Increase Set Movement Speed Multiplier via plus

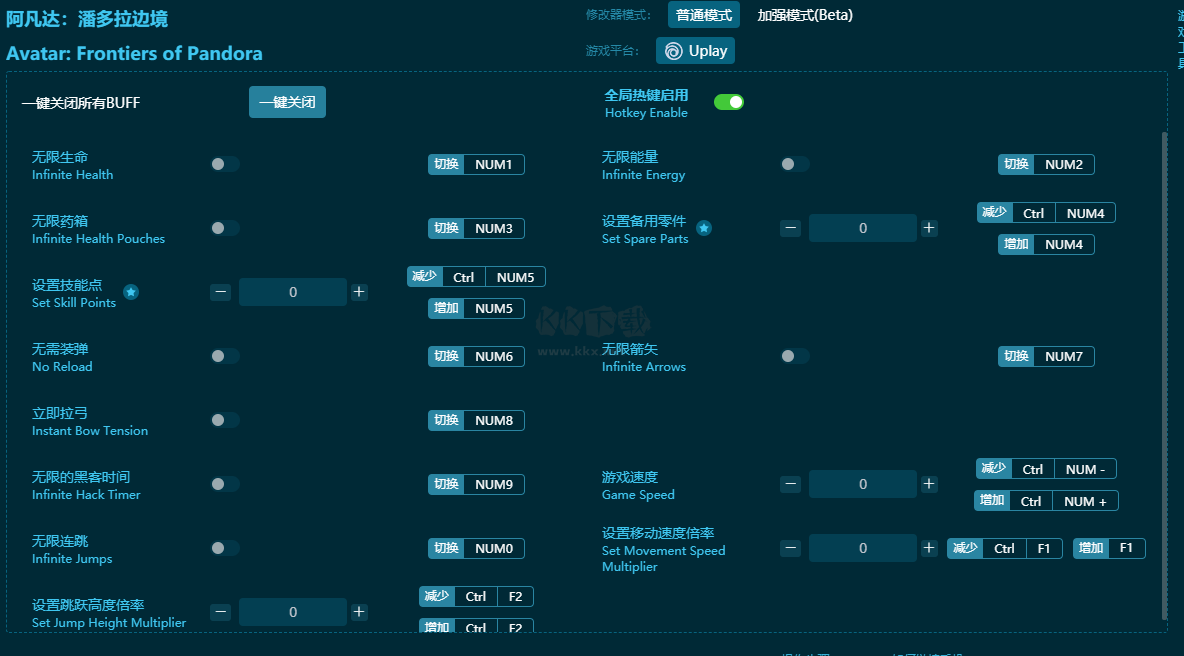point(929,548)
